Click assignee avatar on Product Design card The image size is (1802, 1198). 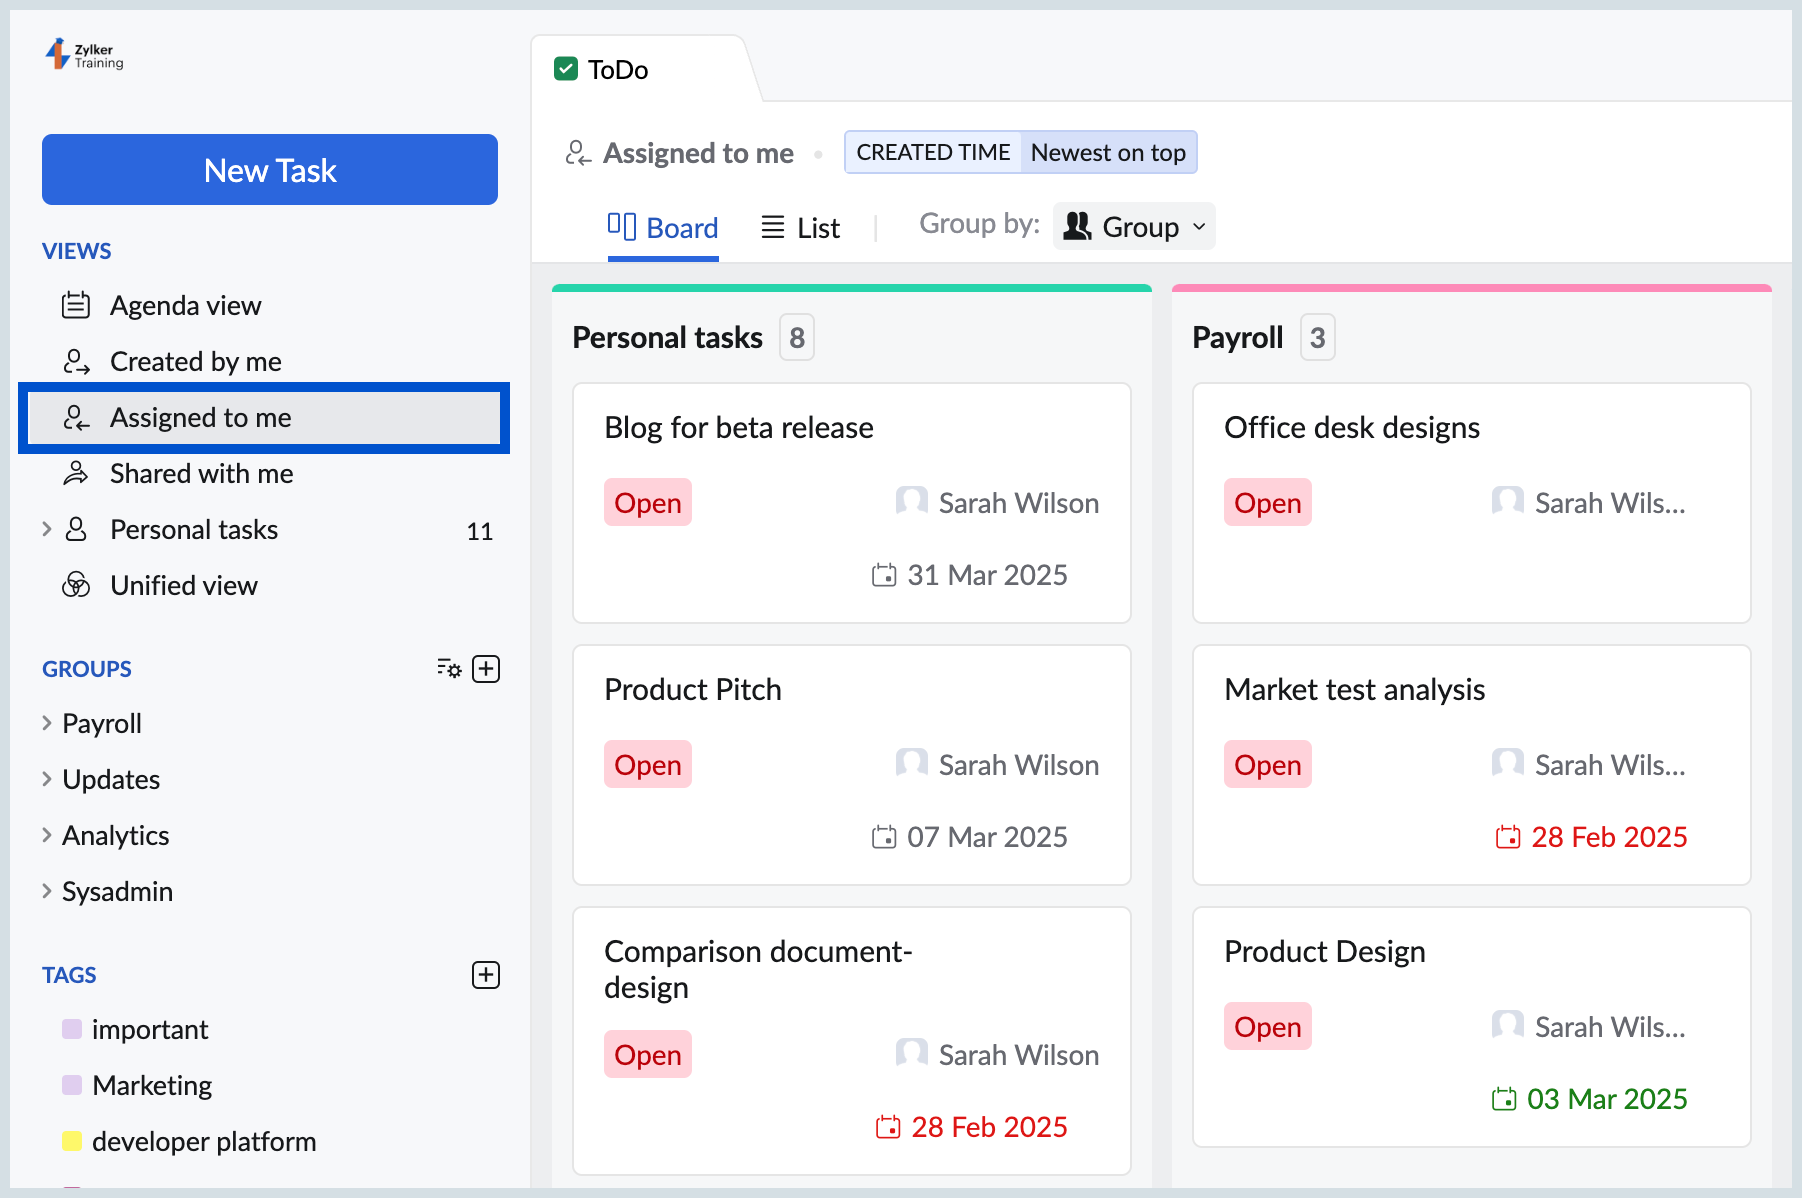1507,1026
